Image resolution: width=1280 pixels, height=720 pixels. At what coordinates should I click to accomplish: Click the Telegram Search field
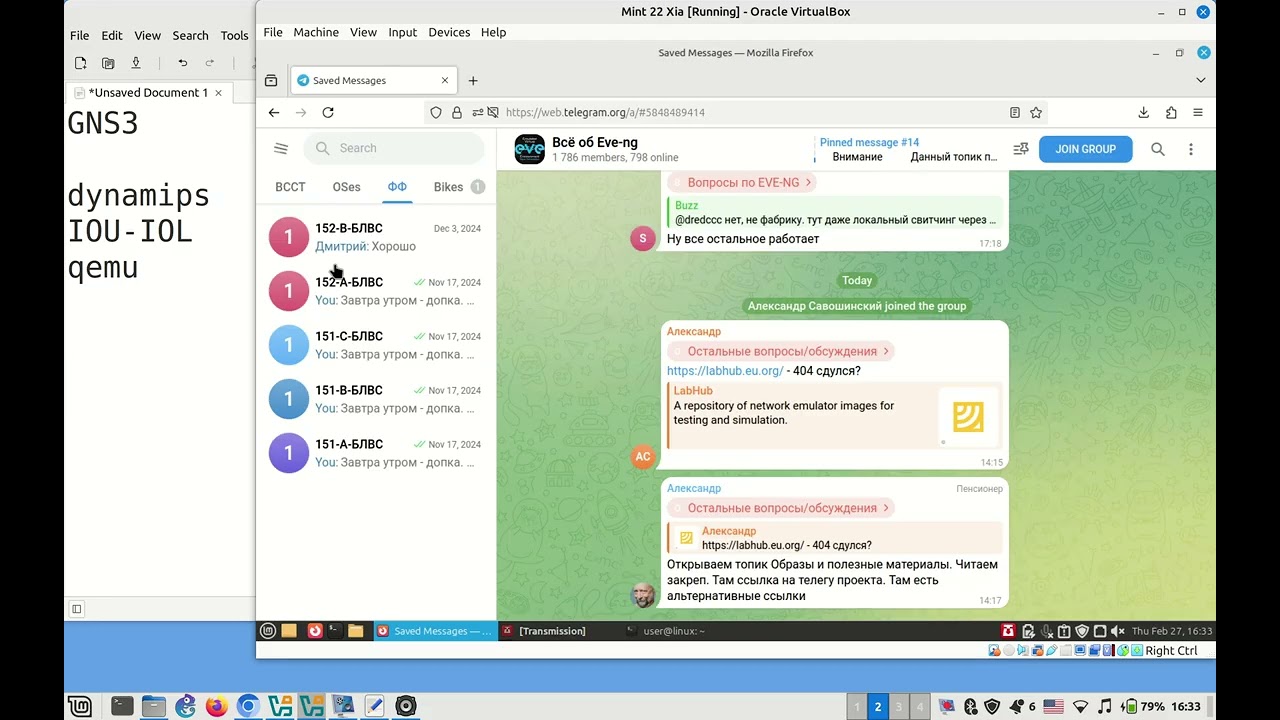pyautogui.click(x=394, y=148)
